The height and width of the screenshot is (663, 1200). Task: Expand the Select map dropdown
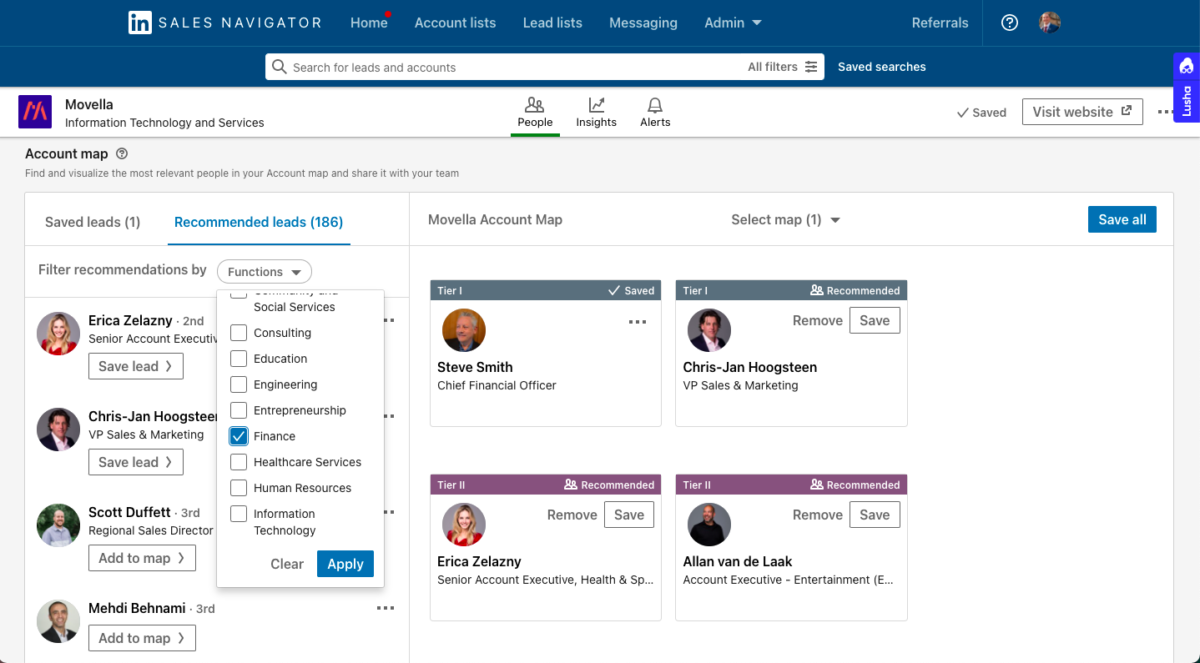pyautogui.click(x=786, y=219)
